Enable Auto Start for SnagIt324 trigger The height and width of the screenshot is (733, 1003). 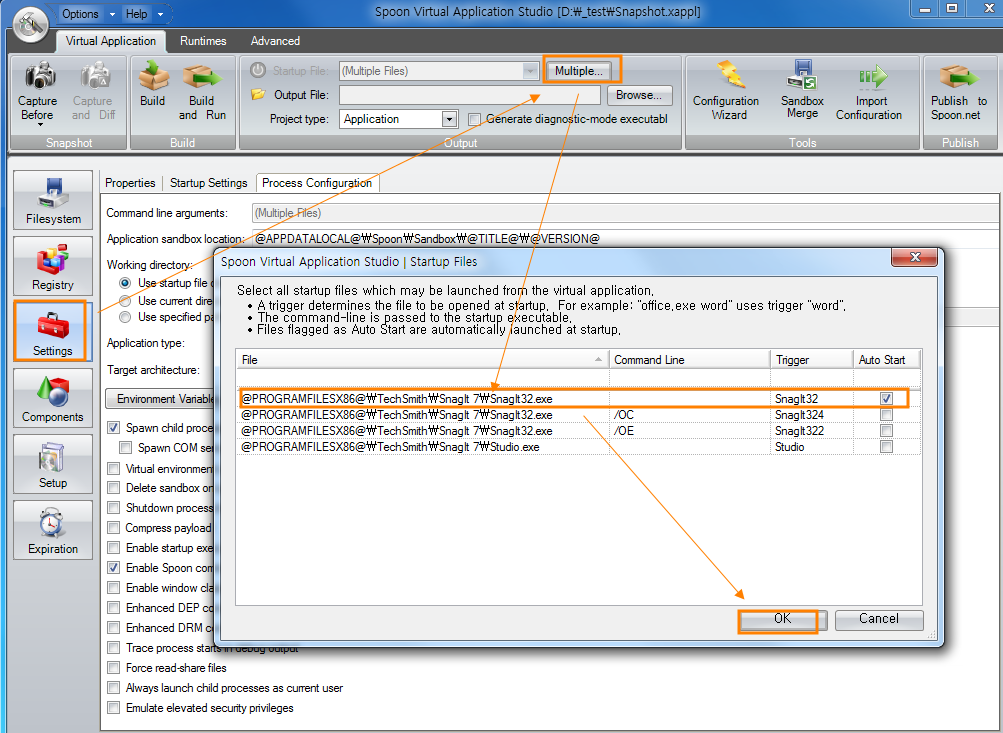(886, 414)
